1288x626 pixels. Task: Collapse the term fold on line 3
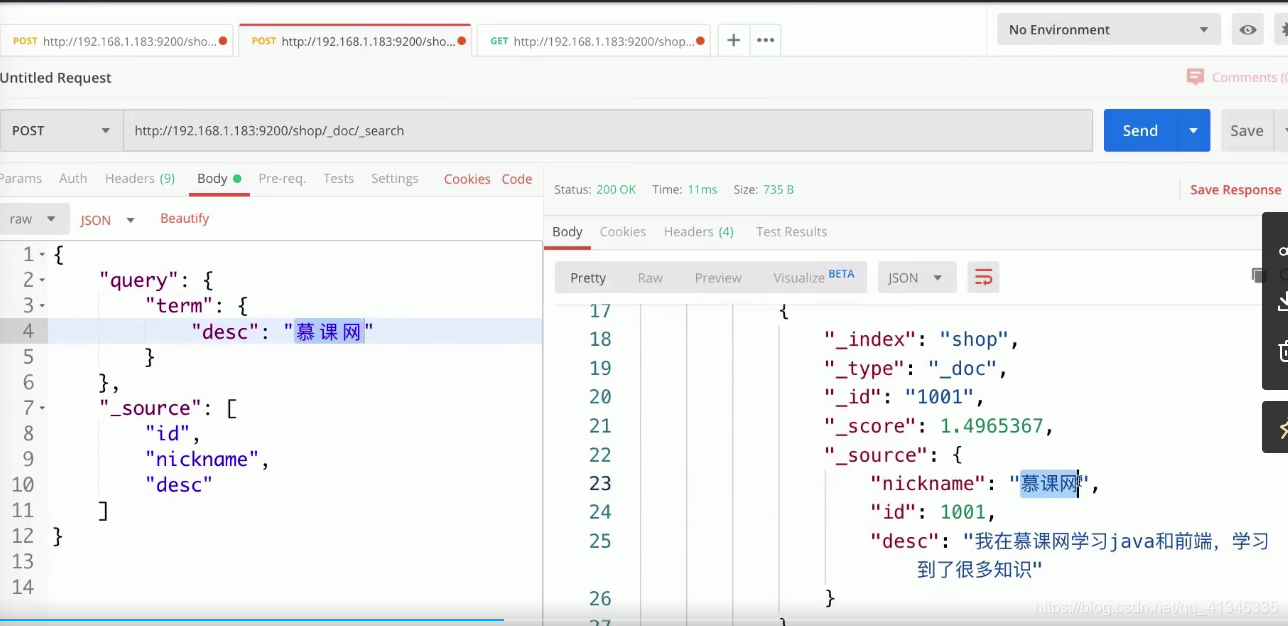41,306
